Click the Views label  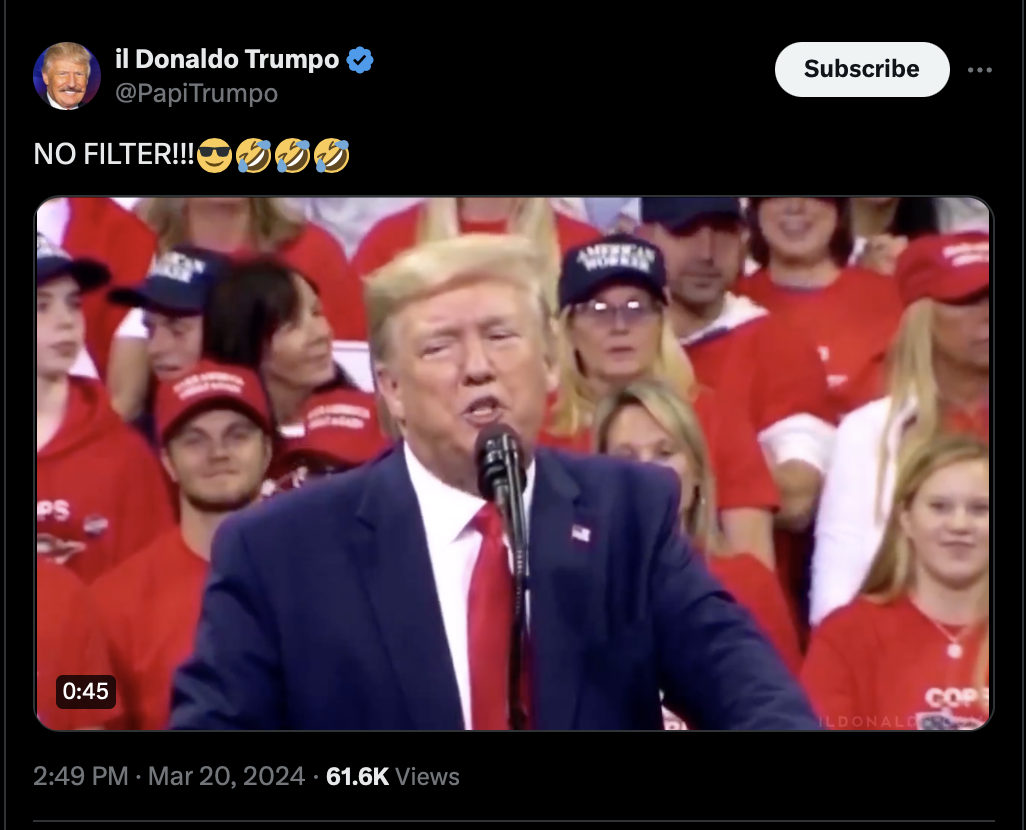[x=427, y=776]
